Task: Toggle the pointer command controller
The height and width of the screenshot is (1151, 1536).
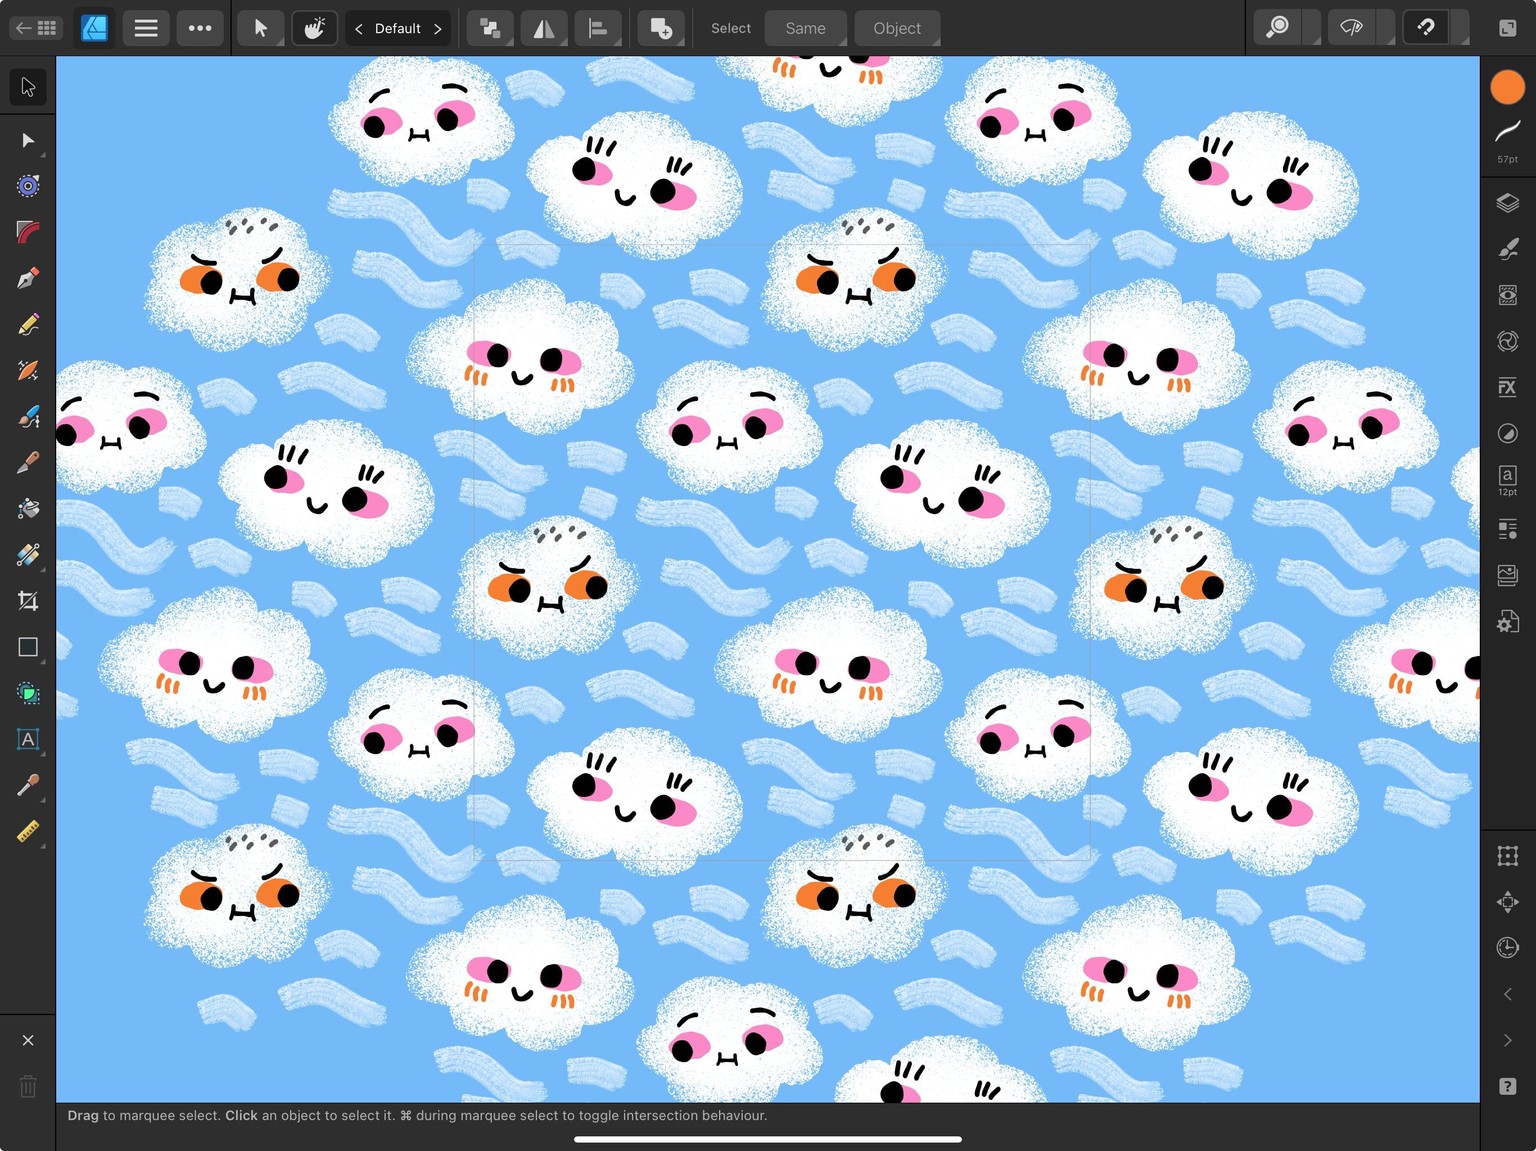Action: coord(261,28)
